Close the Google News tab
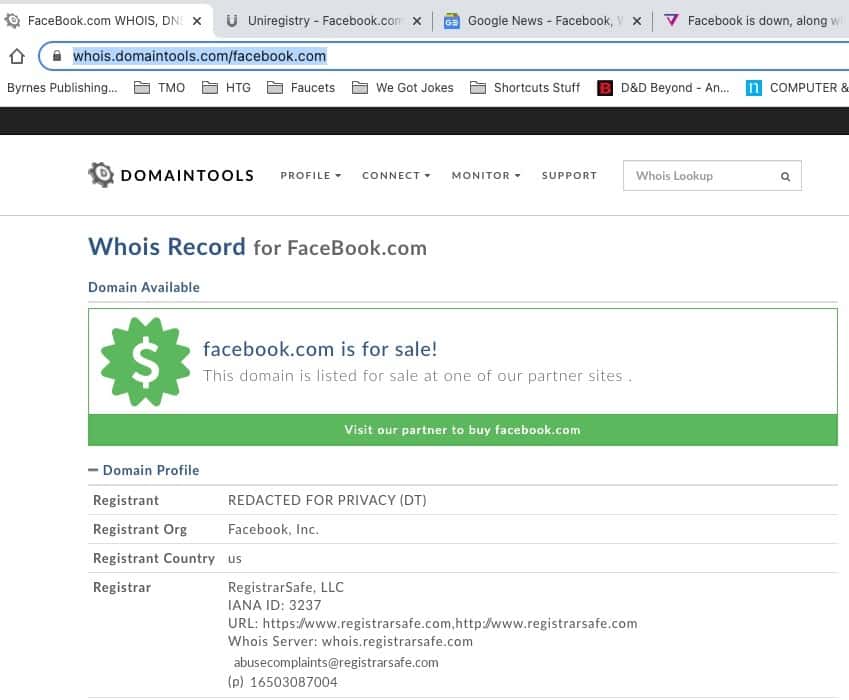 [x=636, y=20]
